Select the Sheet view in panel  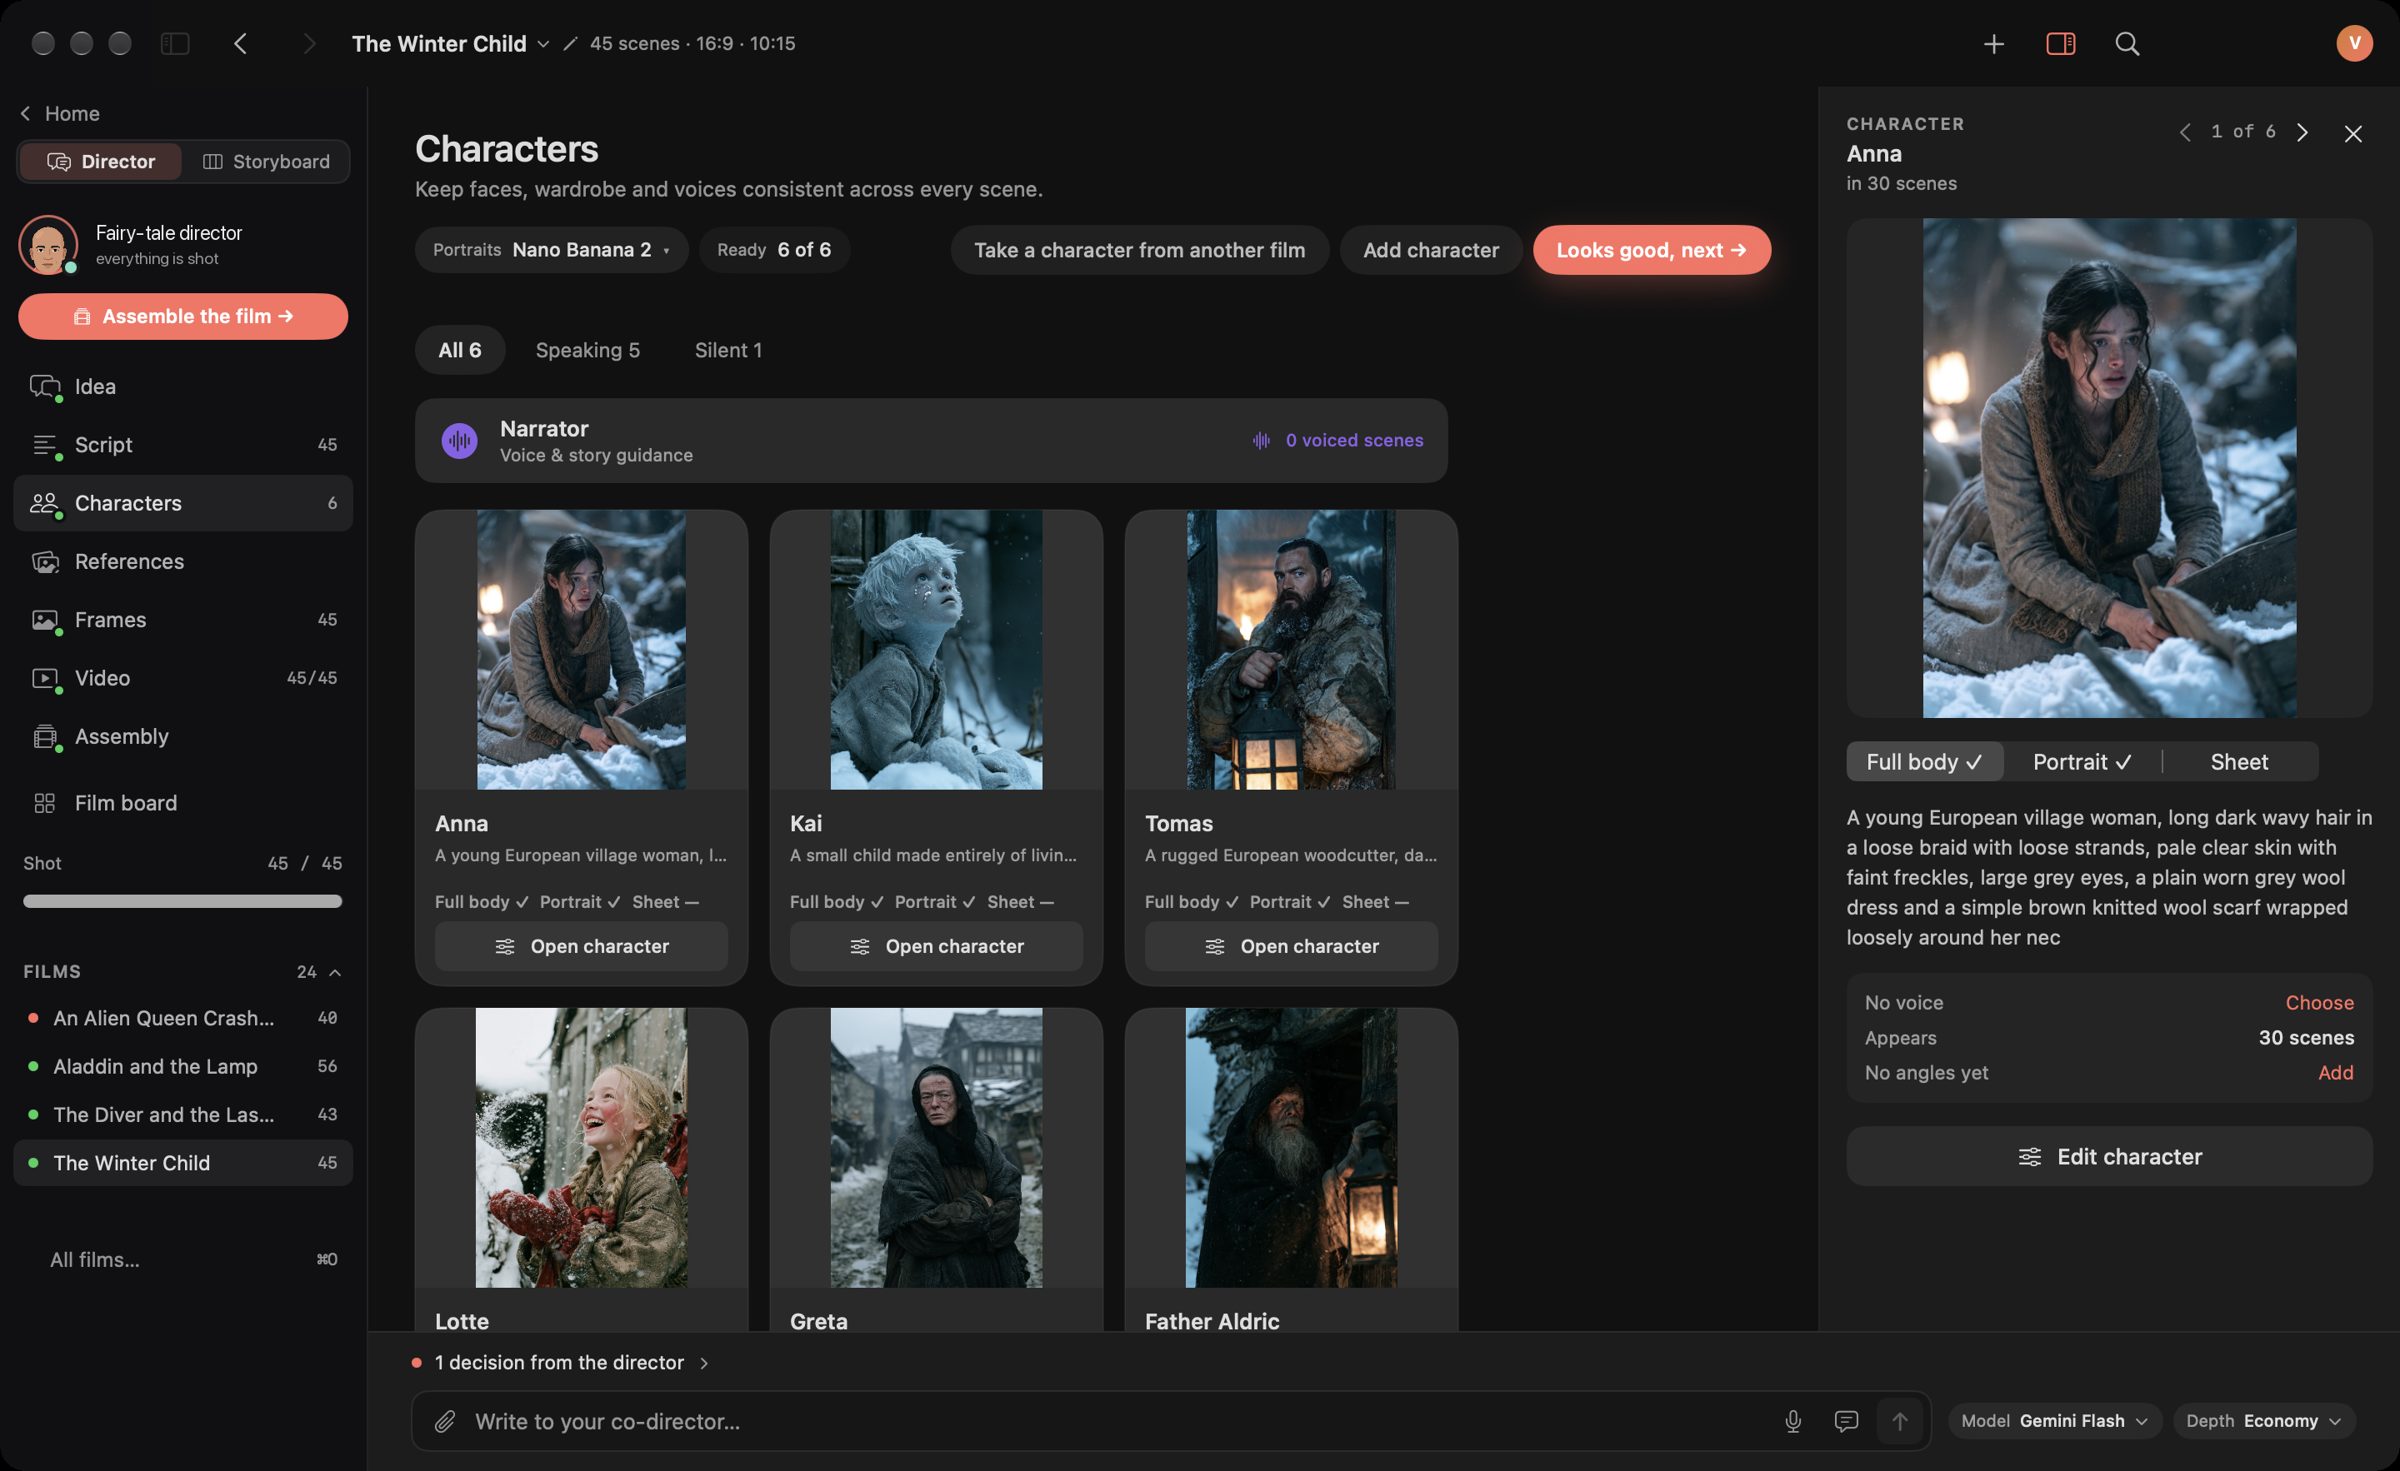coord(2239,761)
